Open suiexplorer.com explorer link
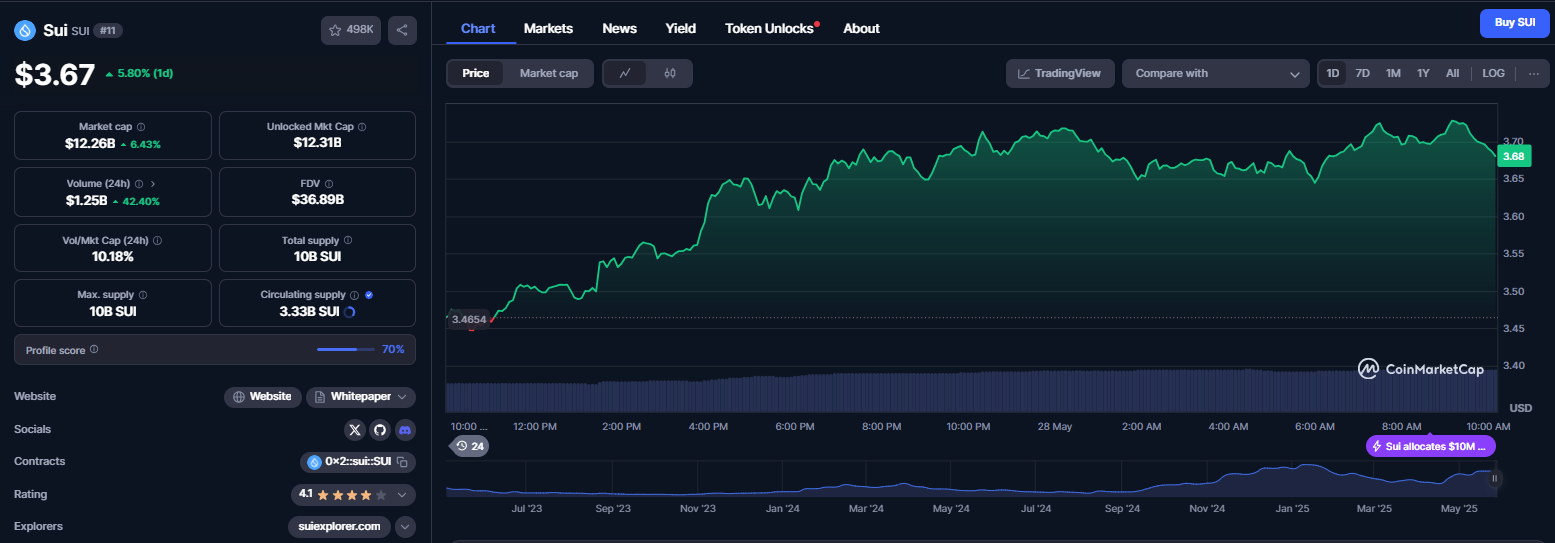 (x=339, y=526)
